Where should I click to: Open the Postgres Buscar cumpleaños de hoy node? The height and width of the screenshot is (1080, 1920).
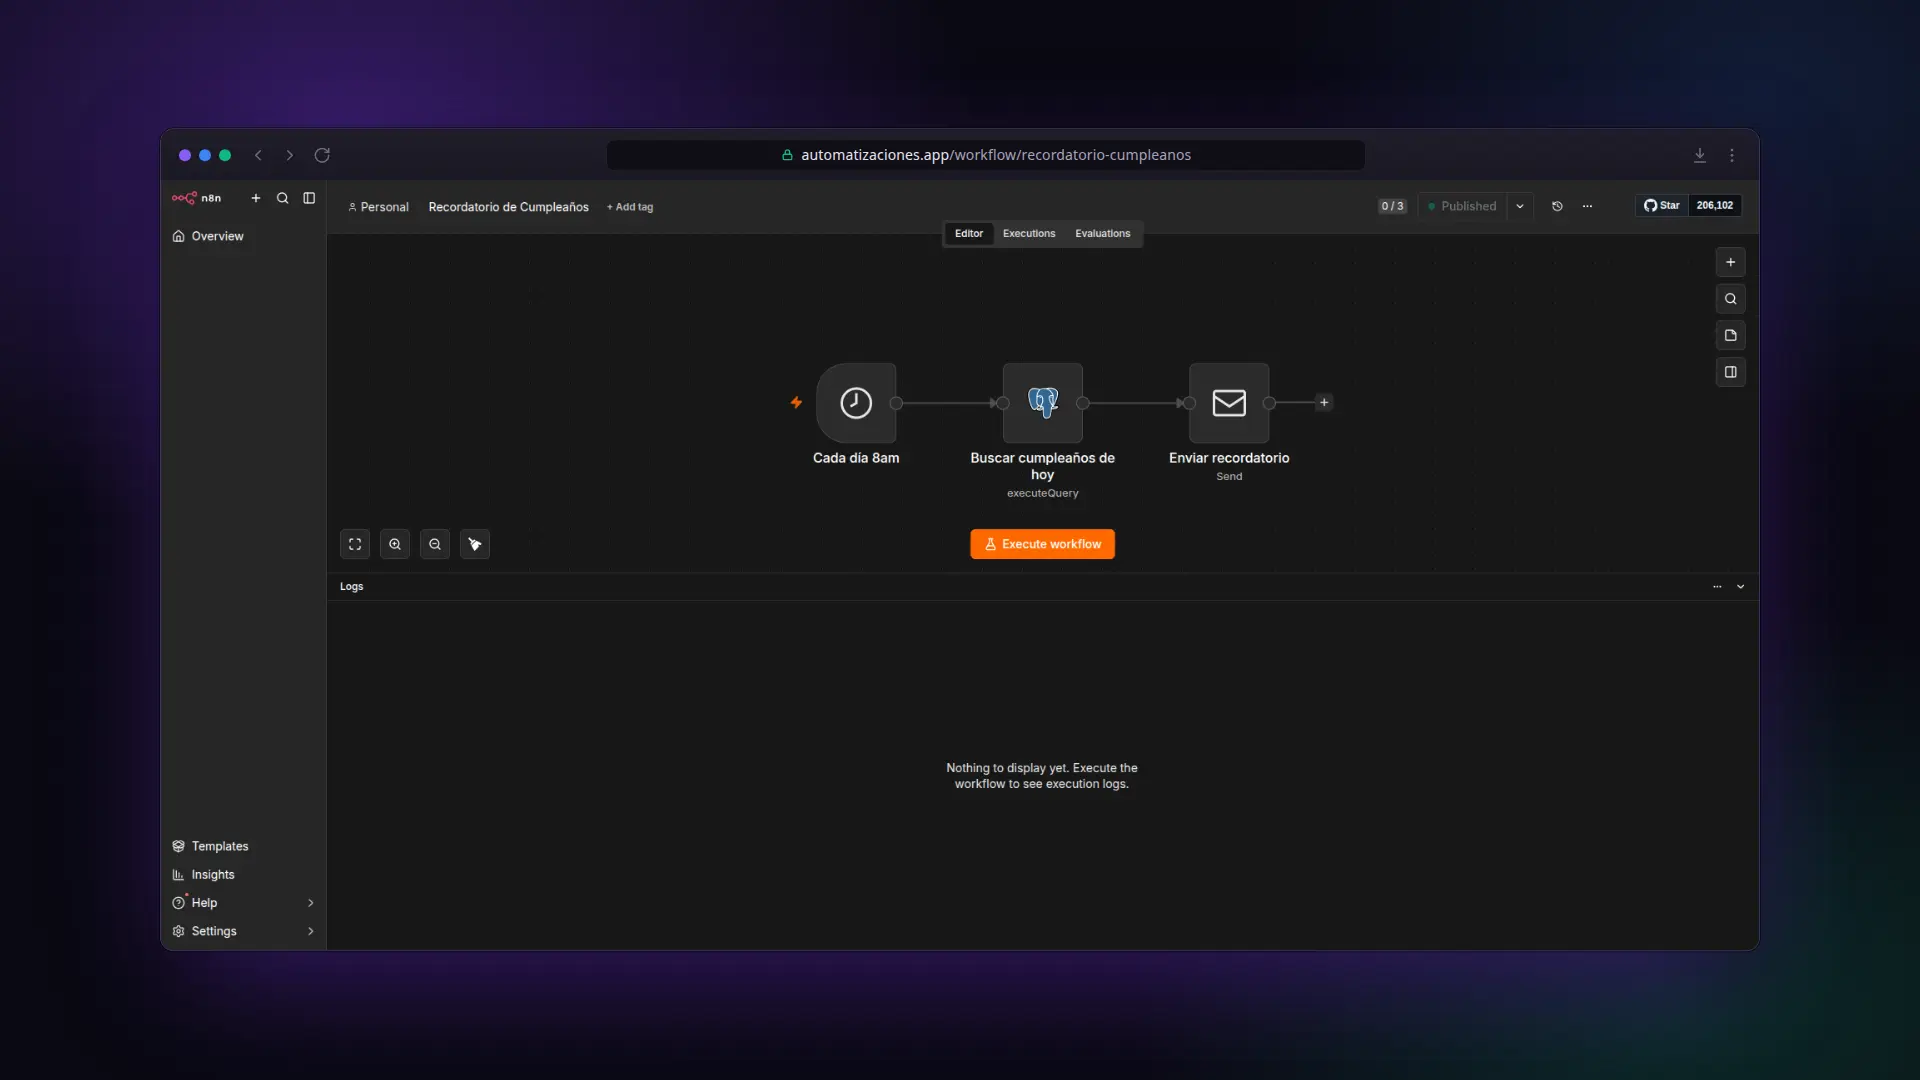(1043, 403)
